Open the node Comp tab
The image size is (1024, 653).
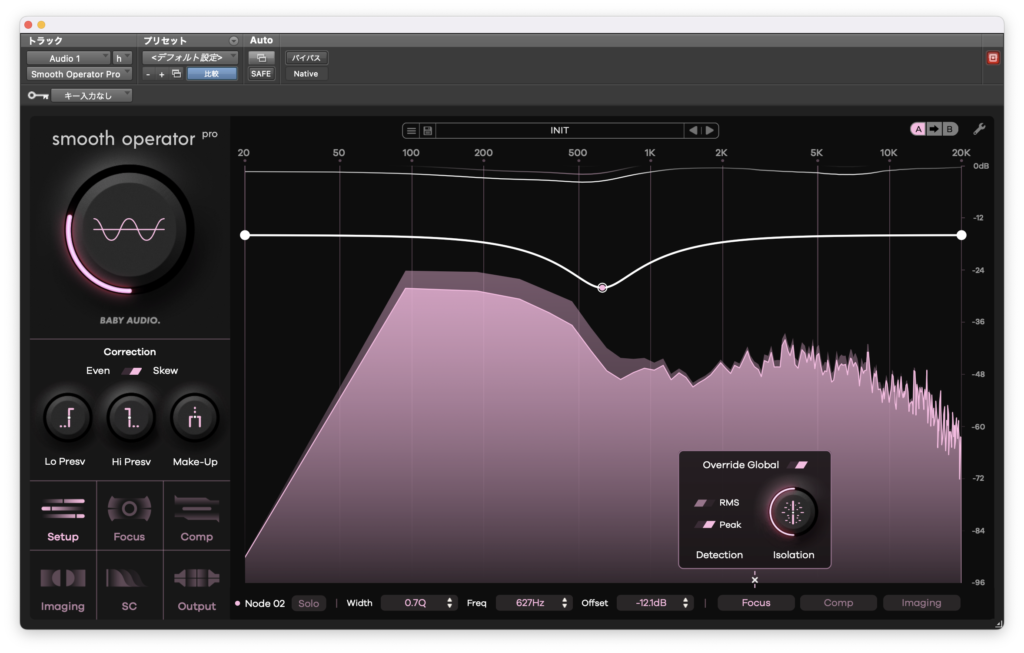click(x=839, y=603)
